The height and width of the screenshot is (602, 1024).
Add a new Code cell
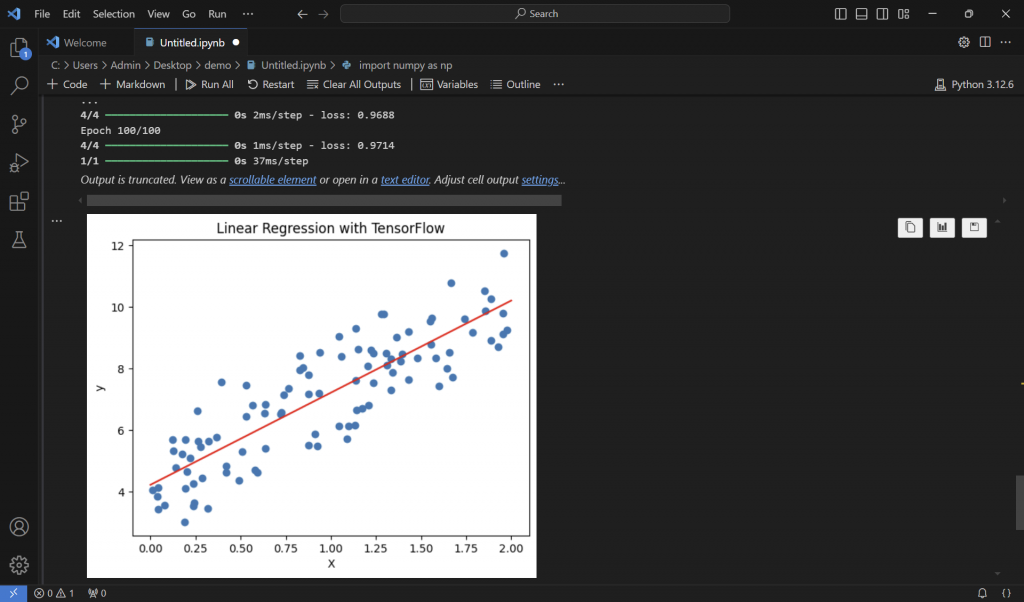point(67,84)
